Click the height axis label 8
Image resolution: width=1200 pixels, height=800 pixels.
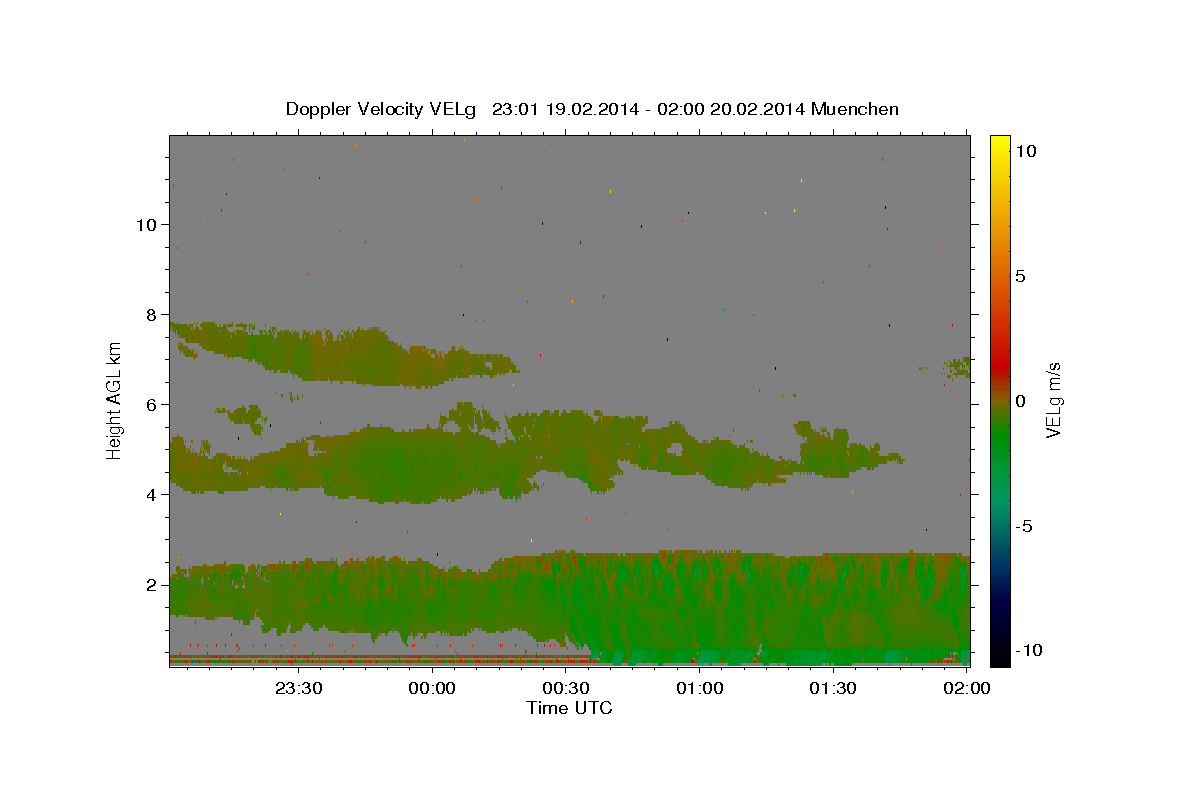pos(151,314)
